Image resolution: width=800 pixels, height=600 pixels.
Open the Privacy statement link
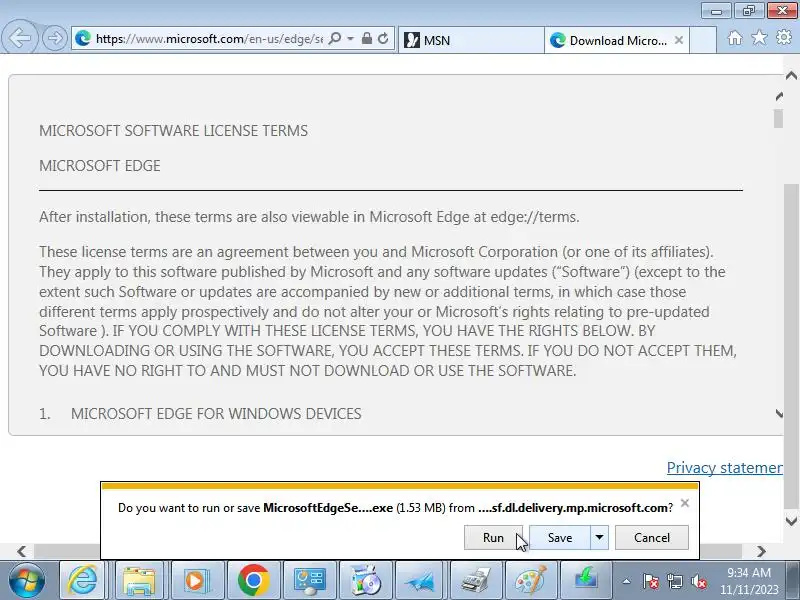coord(724,467)
